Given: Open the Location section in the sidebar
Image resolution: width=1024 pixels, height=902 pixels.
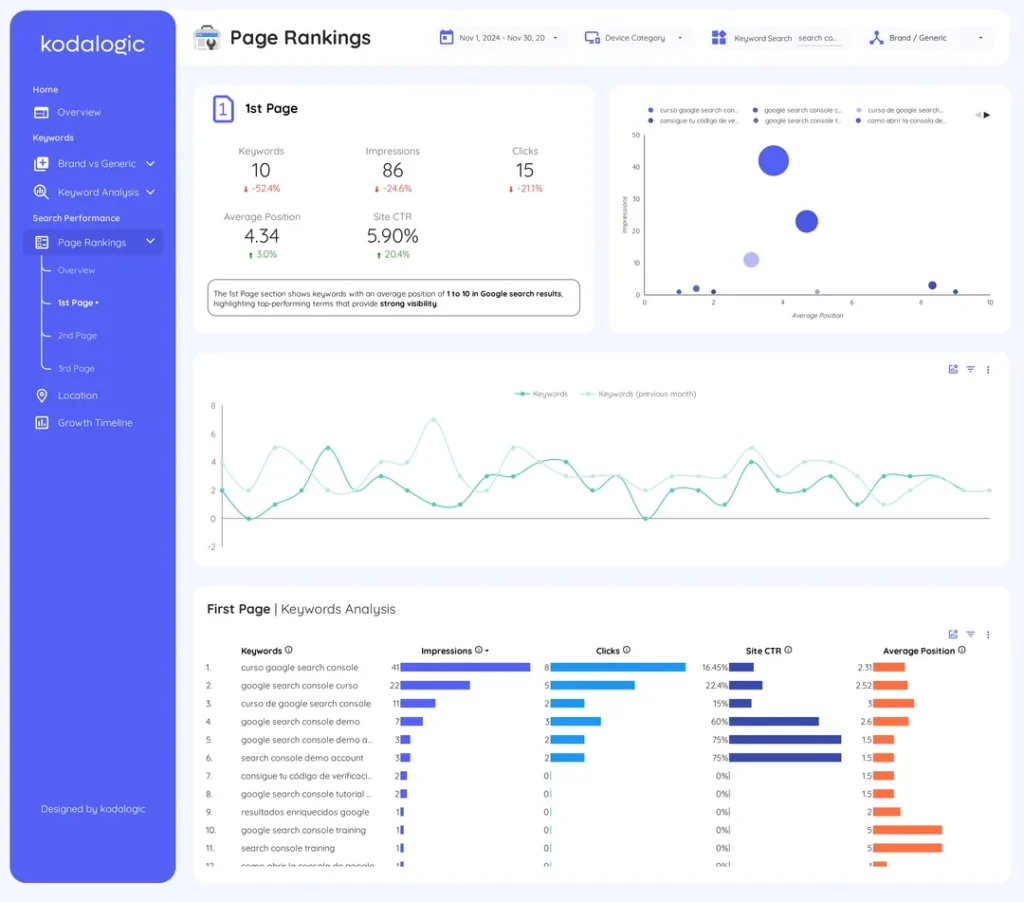Looking at the screenshot, I should coord(78,395).
